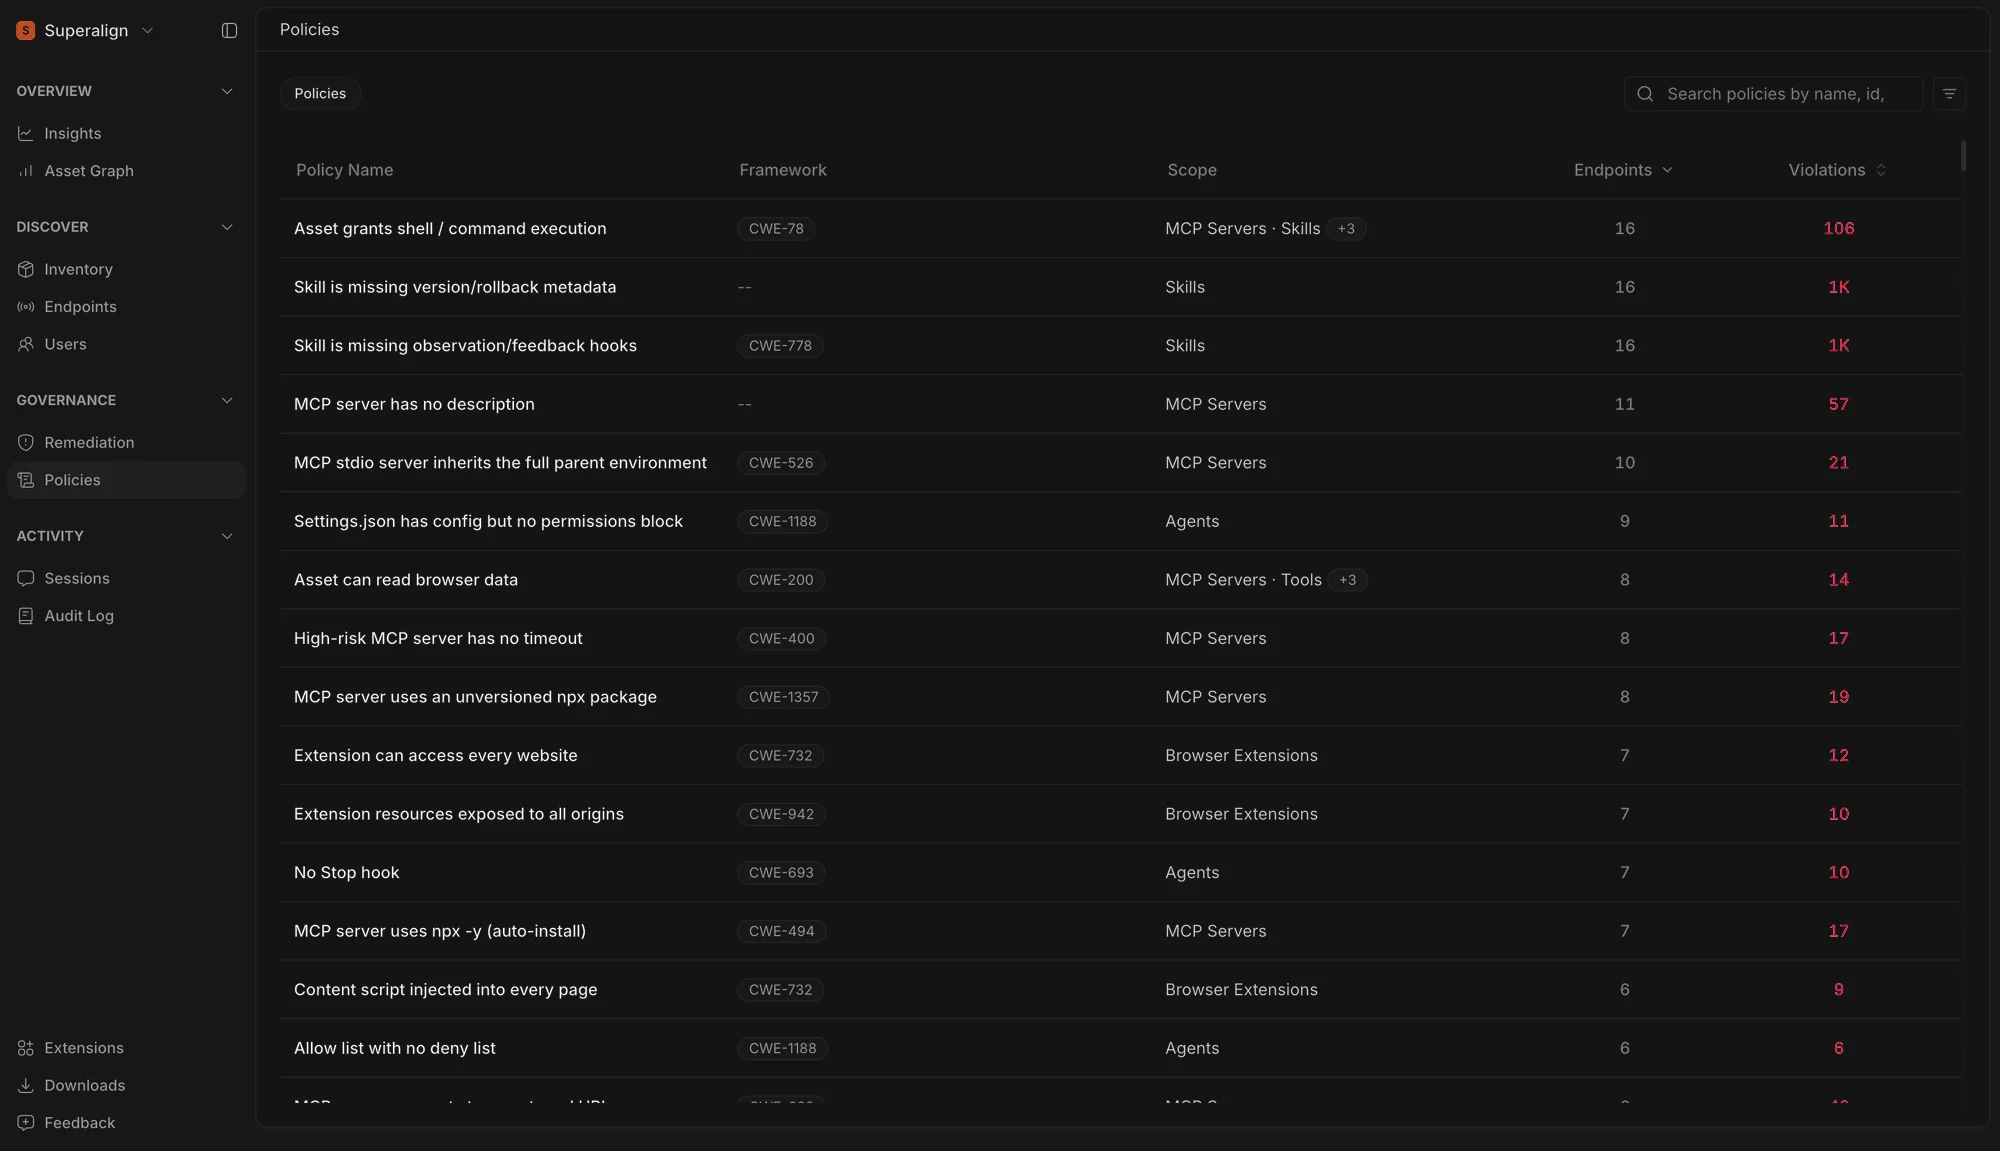Click the +3 scope badge on command execution row
The height and width of the screenshot is (1151, 2000).
[x=1346, y=229]
